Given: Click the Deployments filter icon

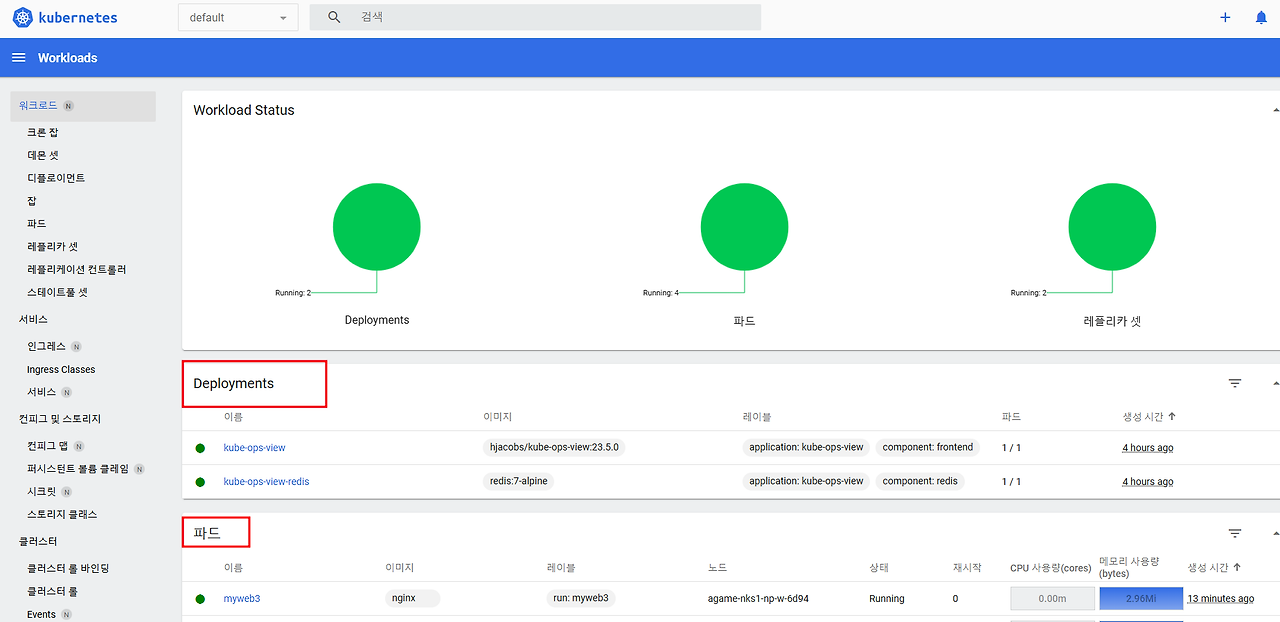Looking at the screenshot, I should [1235, 383].
